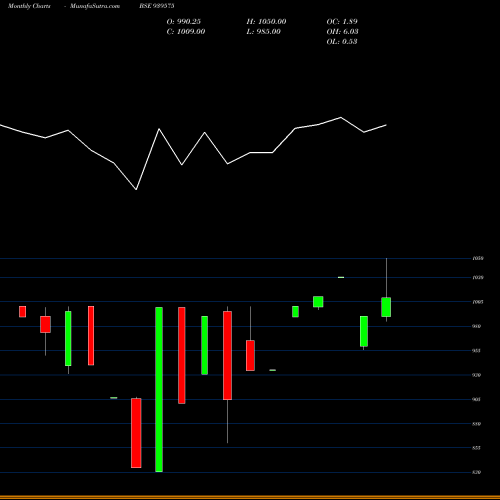The height and width of the screenshot is (500, 500).
Task: Click the 'OH: 6.03' value
Action: point(342,32)
